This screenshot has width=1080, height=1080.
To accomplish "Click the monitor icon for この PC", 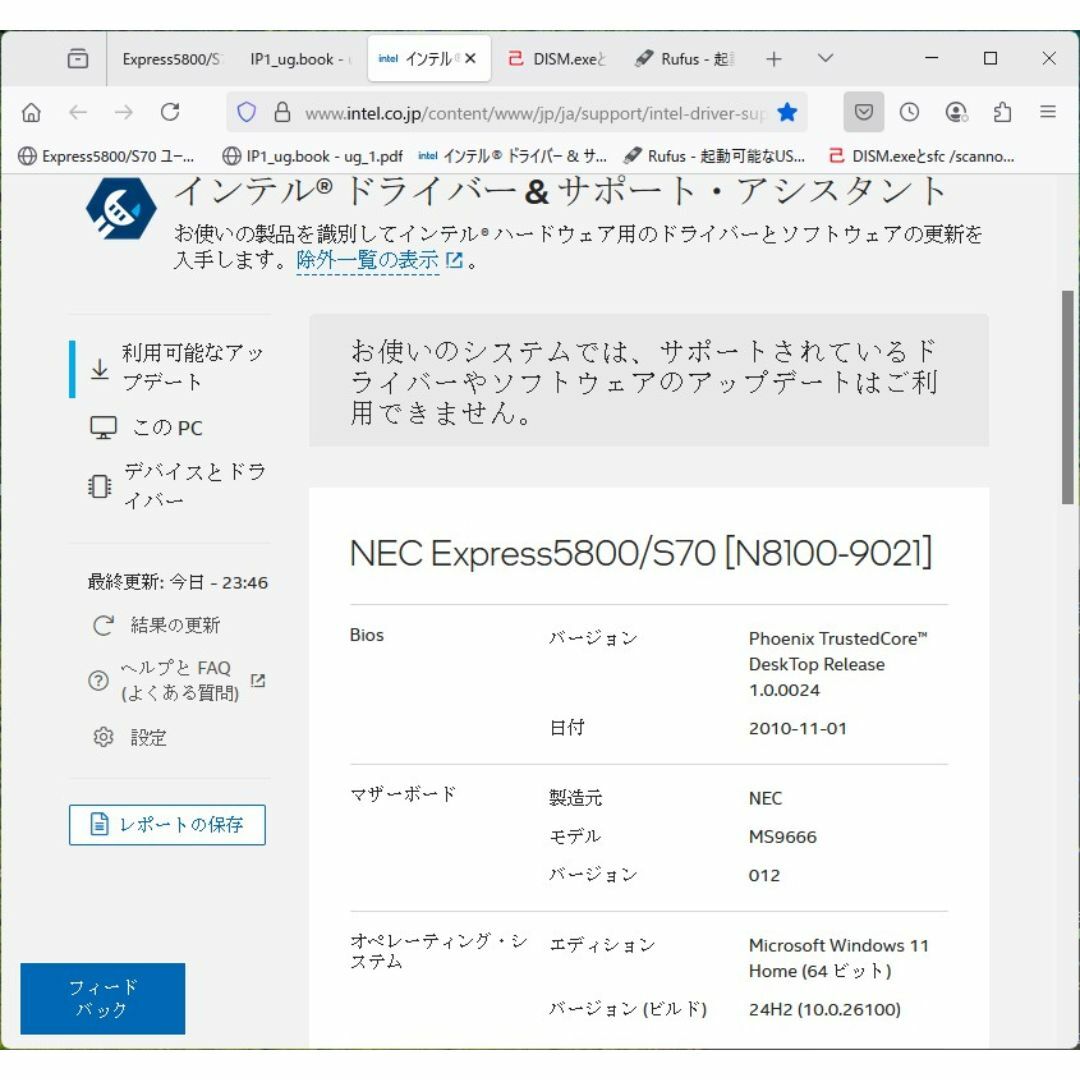I will tap(103, 428).
